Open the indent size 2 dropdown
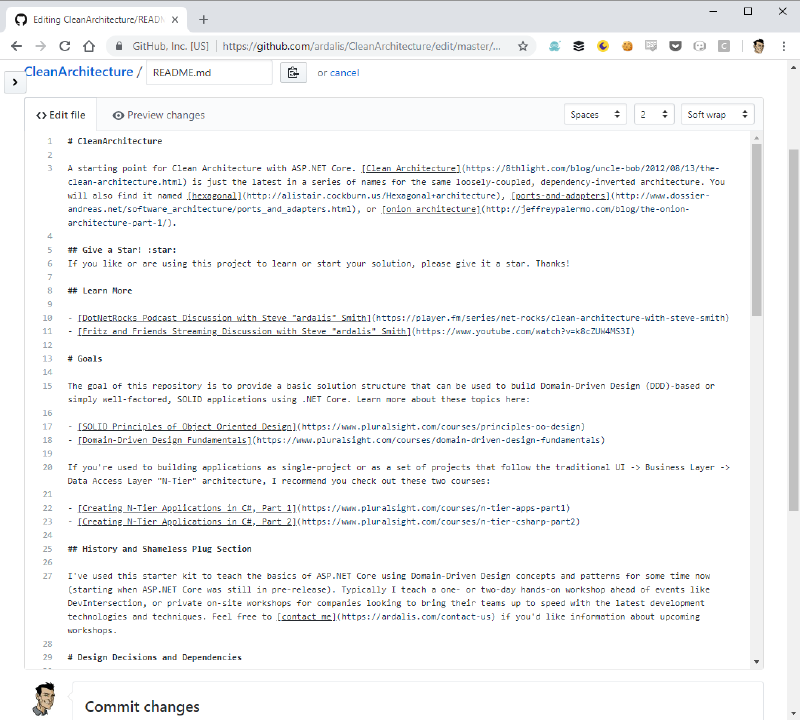The height and width of the screenshot is (720, 800). [x=654, y=114]
